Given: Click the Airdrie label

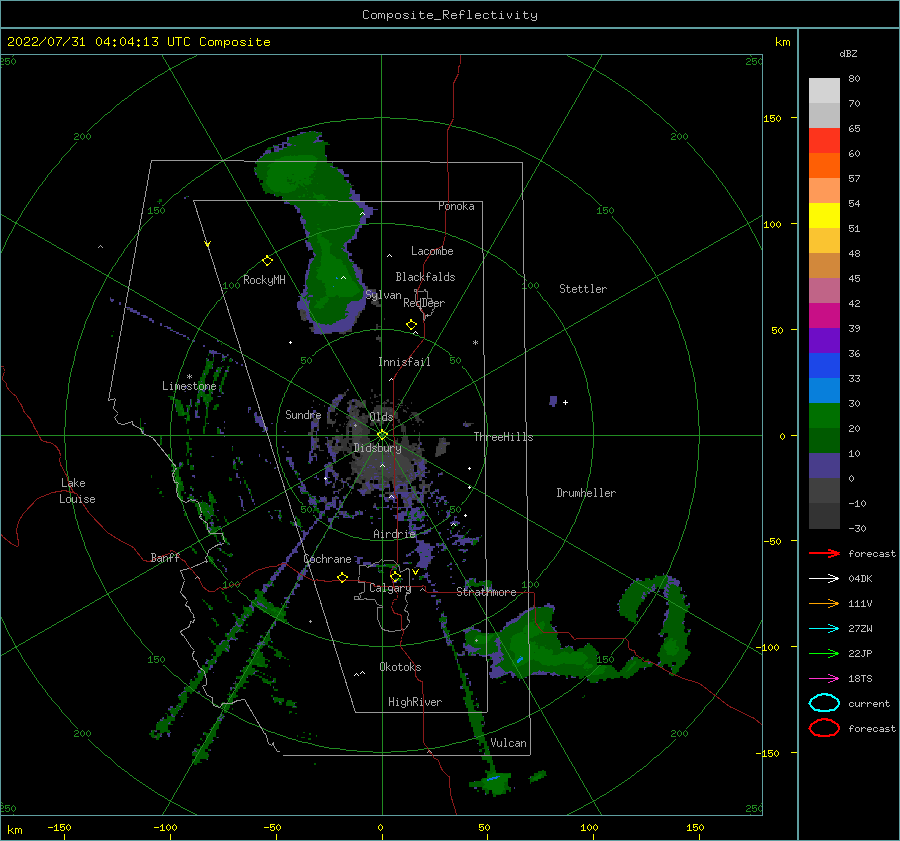Looking at the screenshot, I should click(394, 534).
